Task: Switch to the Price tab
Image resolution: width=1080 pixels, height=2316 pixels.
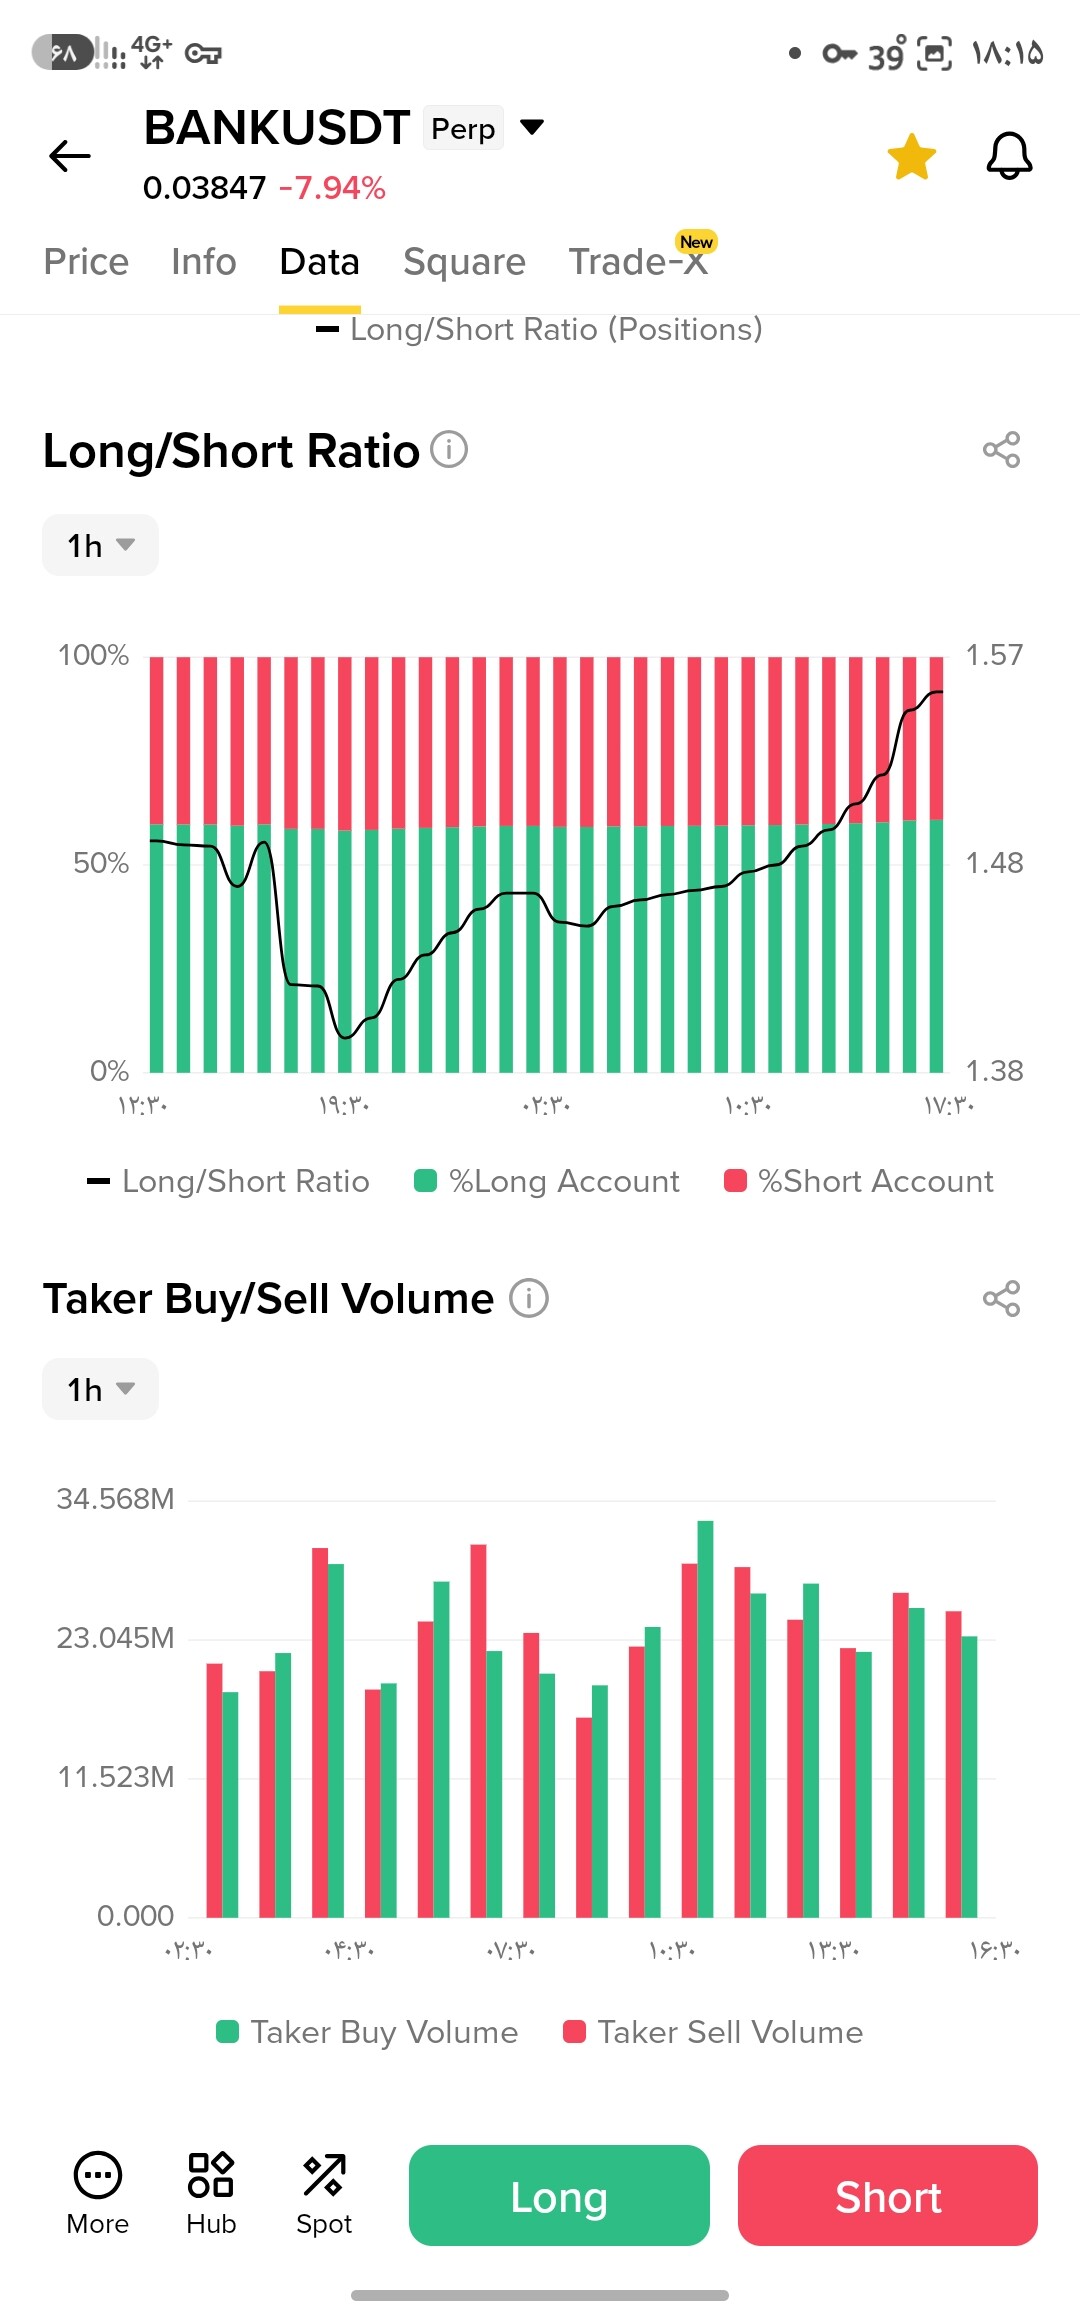Action: click(86, 262)
